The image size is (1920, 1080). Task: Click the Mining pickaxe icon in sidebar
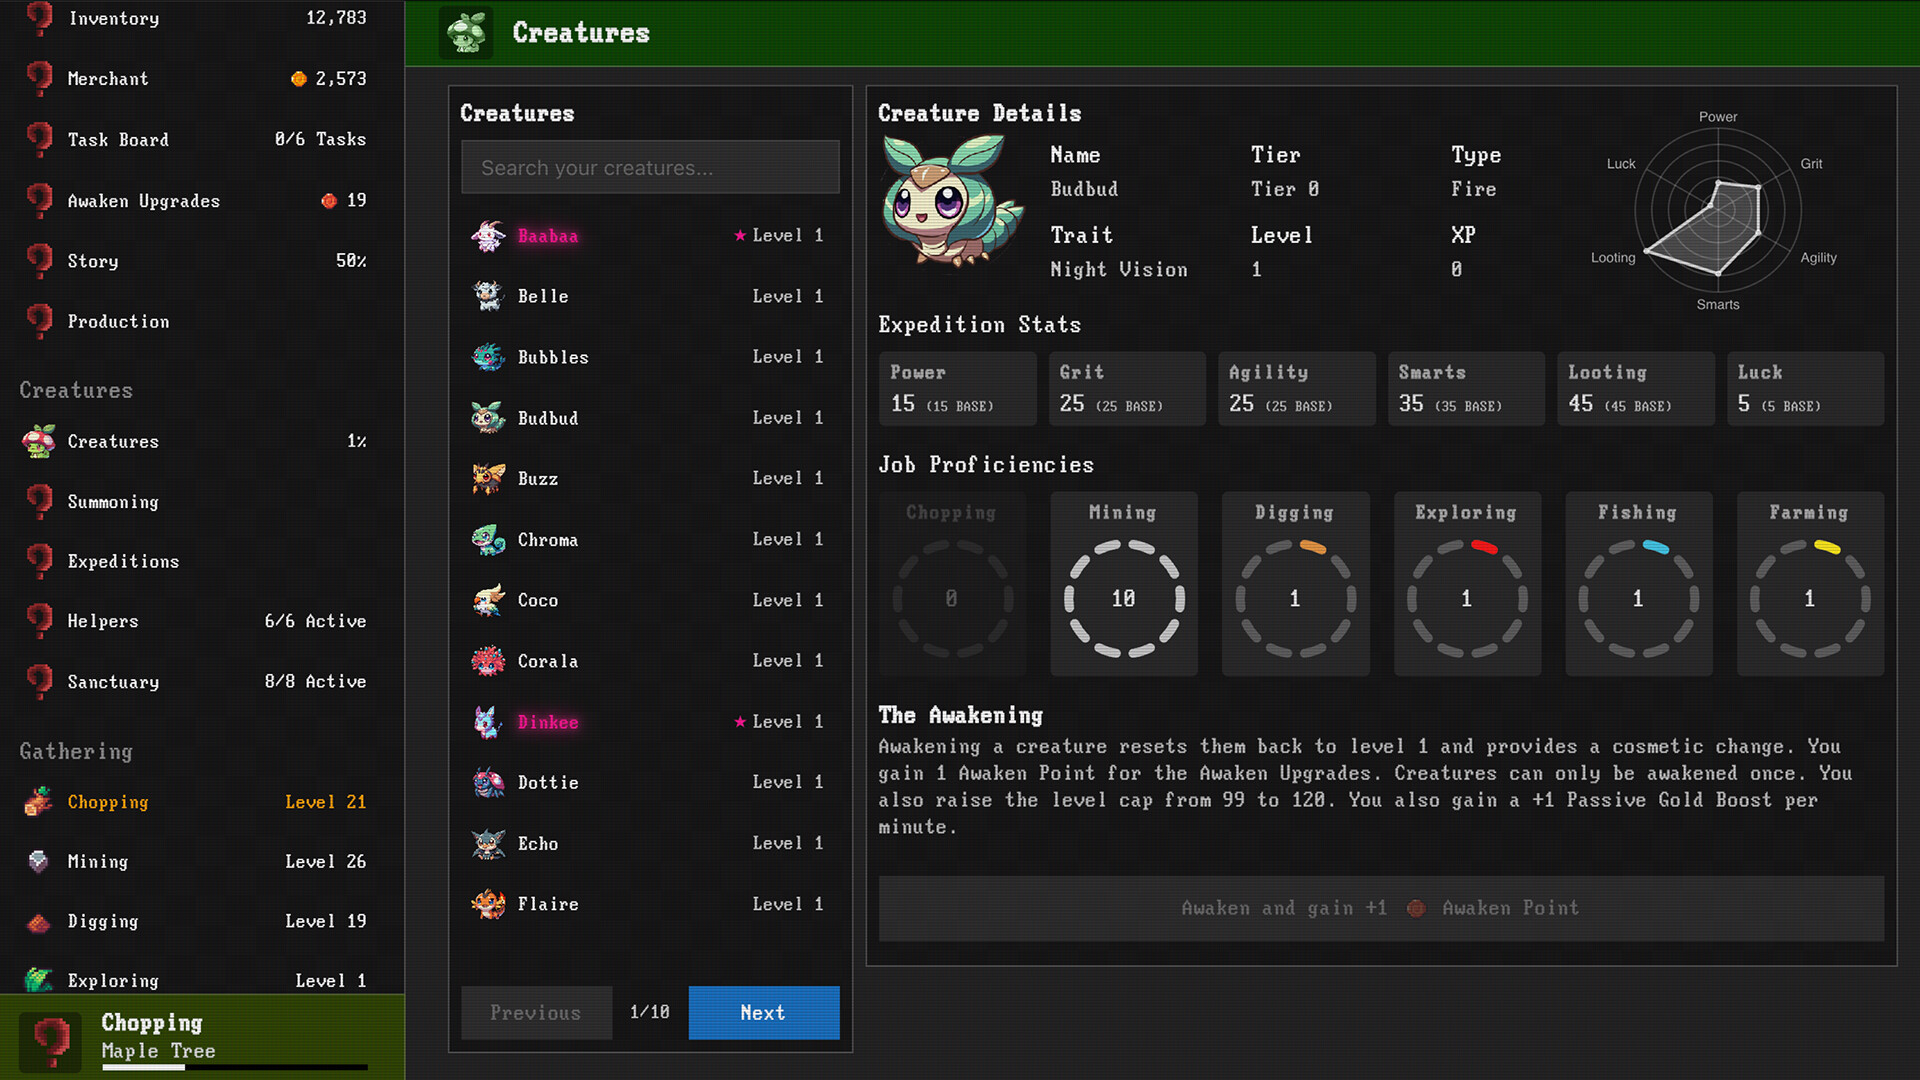pos(38,861)
